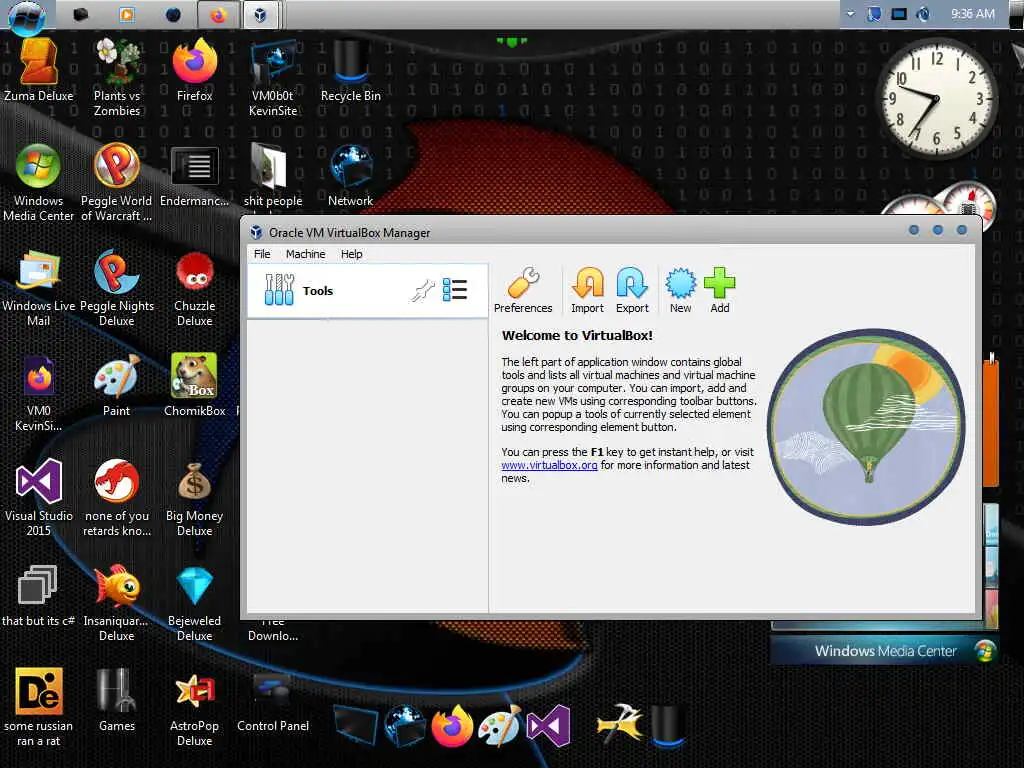
Task: Click Paint palette icon in bottom dock
Action: coord(500,726)
